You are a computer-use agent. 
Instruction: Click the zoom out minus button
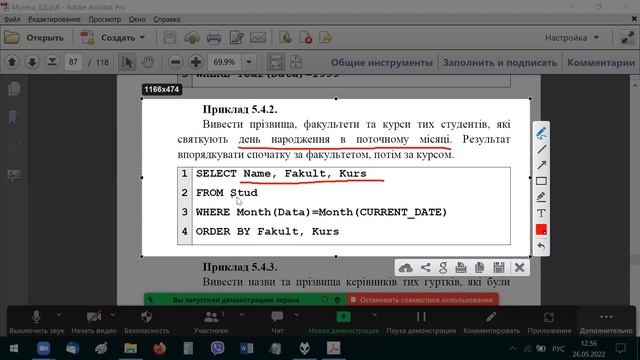tap(176, 62)
